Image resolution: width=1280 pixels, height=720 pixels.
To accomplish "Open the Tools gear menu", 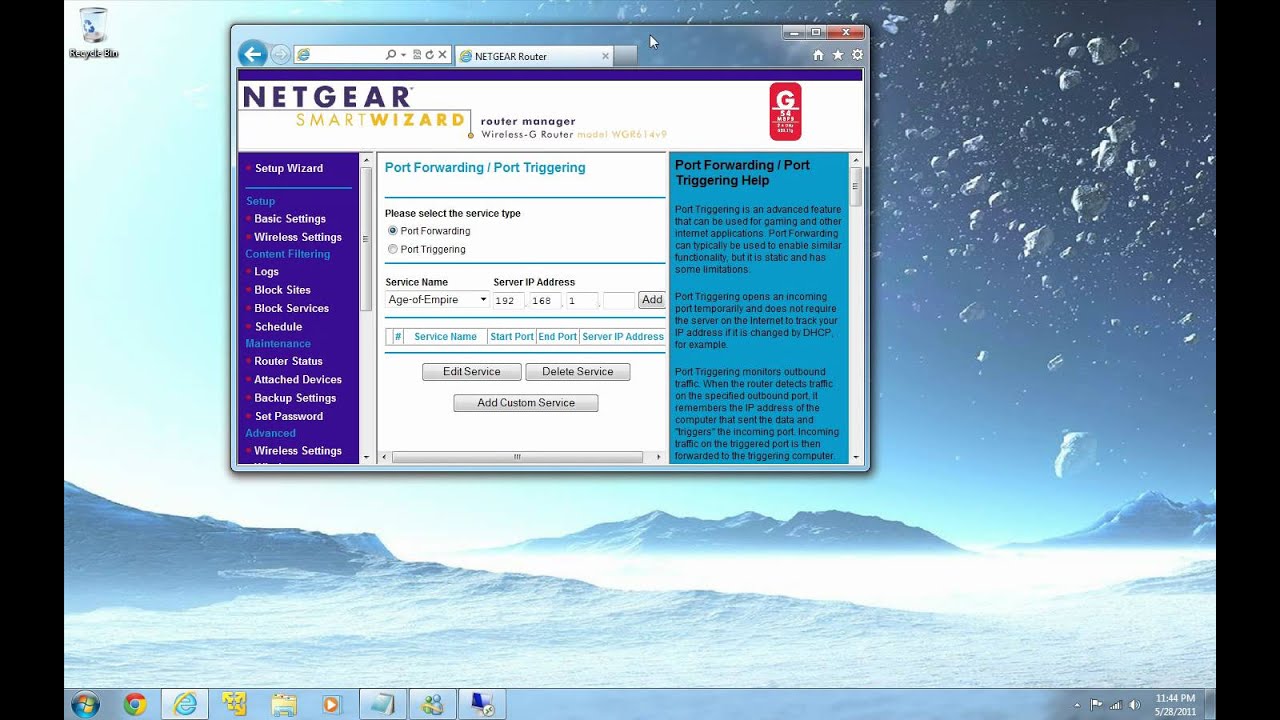I will (x=855, y=55).
